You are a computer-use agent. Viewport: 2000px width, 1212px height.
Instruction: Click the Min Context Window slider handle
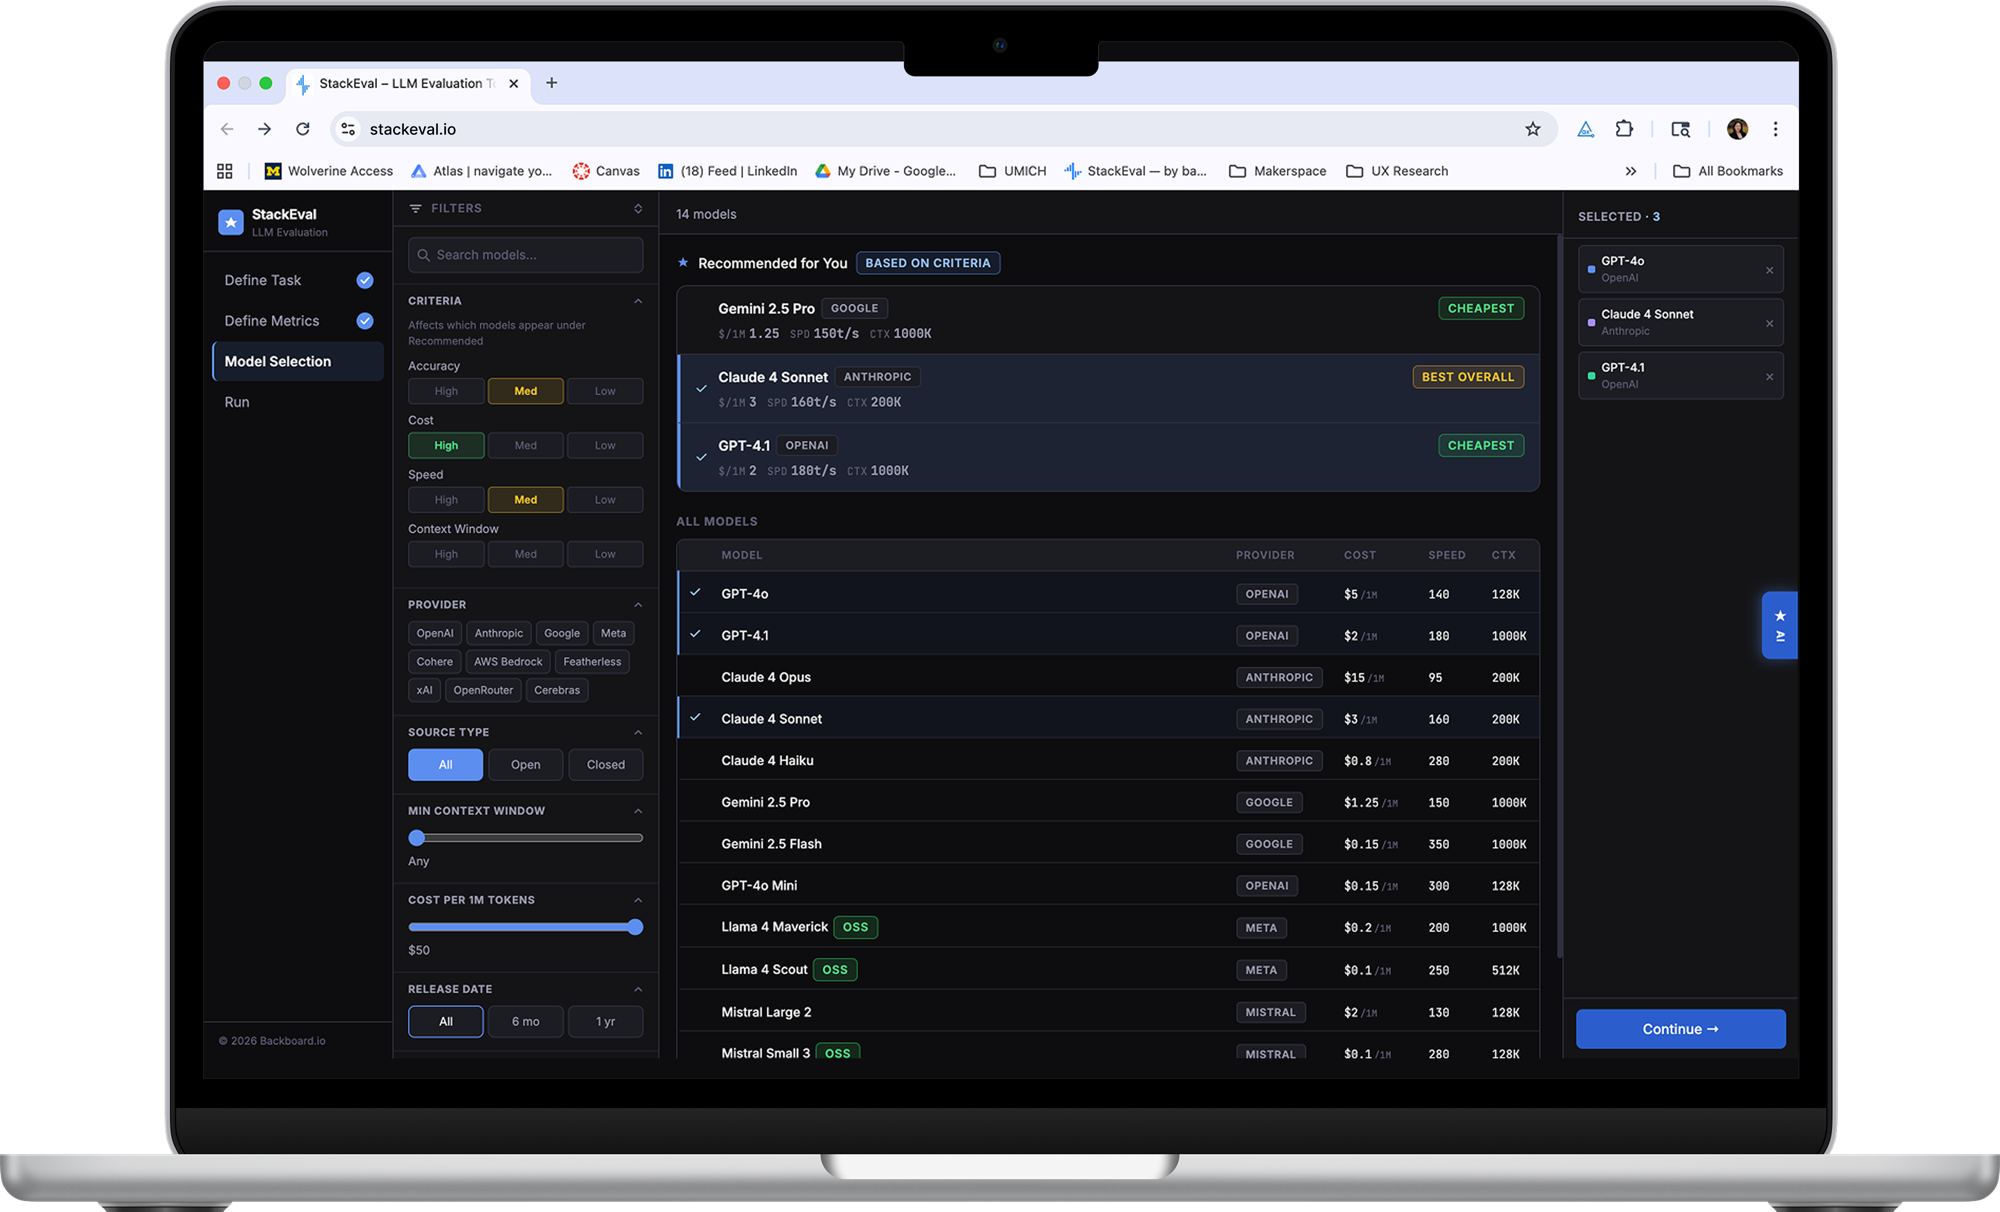pyautogui.click(x=417, y=838)
